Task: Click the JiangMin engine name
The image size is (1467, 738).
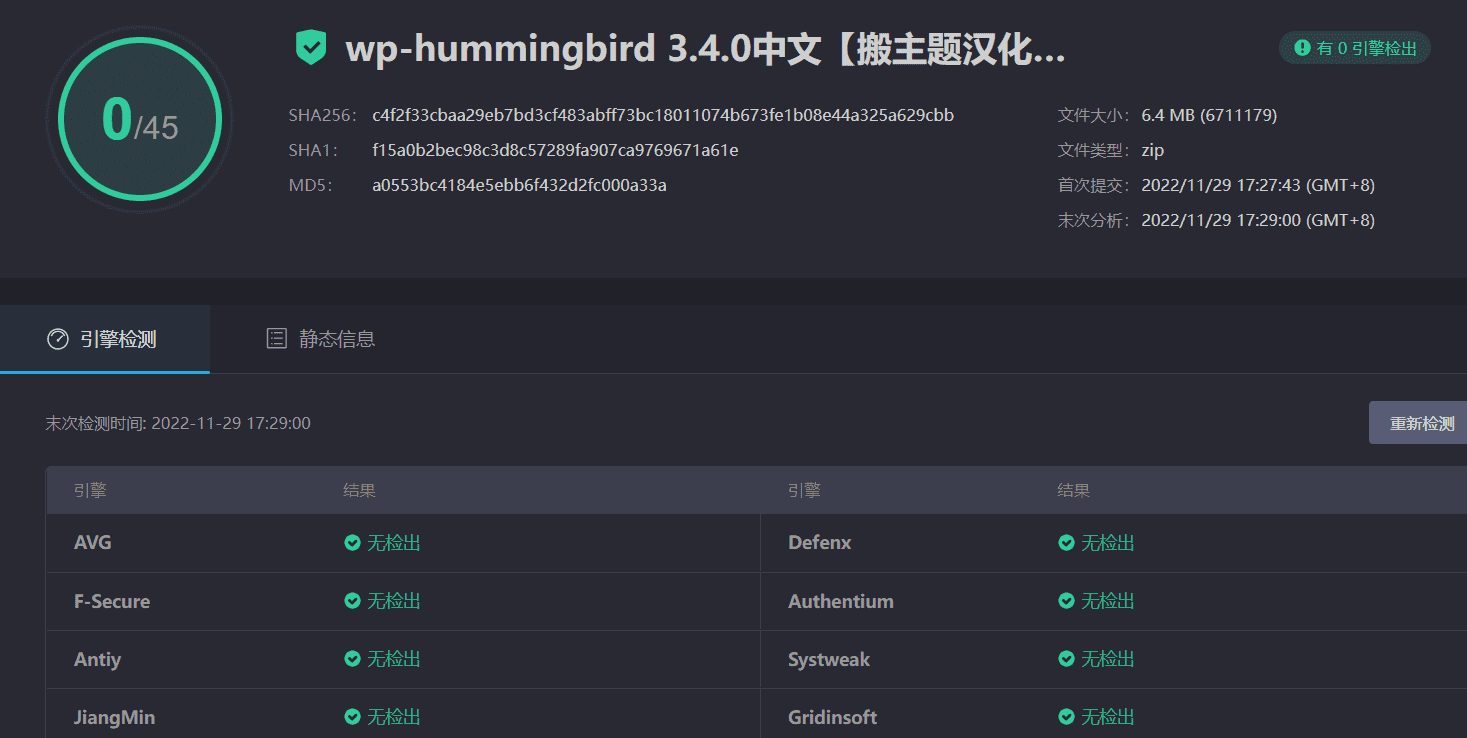Action: point(114,717)
